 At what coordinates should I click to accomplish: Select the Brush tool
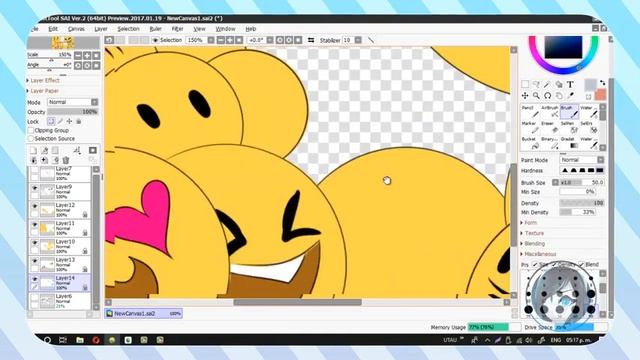pos(569,112)
